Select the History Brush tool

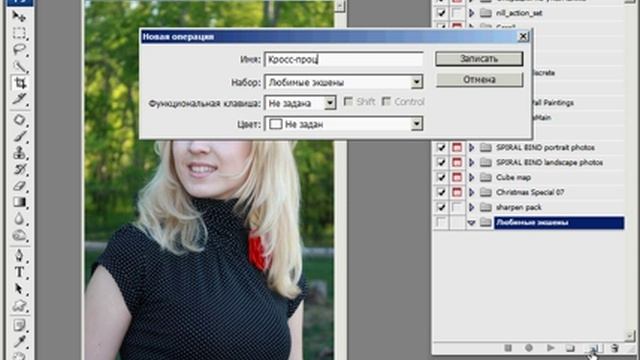[19, 170]
